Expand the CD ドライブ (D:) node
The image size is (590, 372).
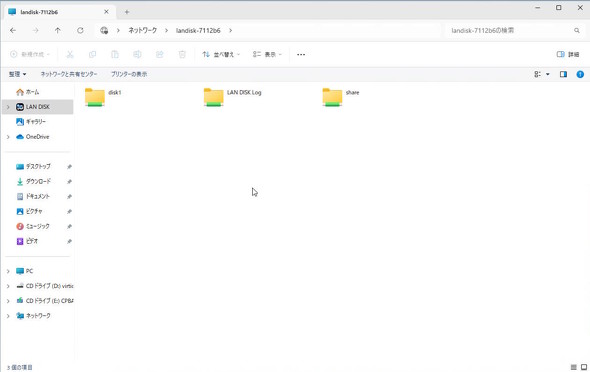click(8, 286)
